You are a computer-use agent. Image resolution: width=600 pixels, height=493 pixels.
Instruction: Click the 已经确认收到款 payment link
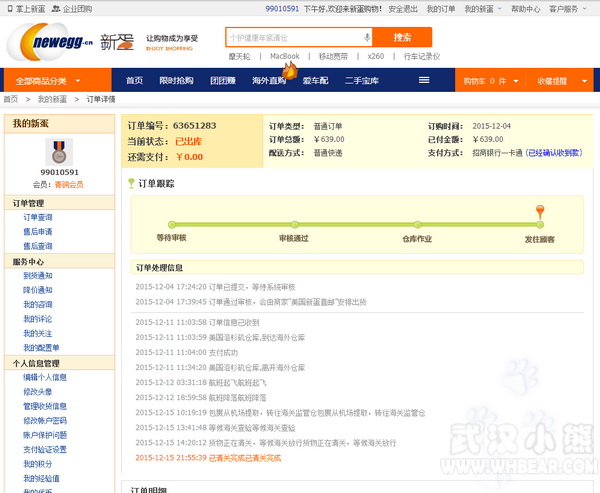pyautogui.click(x=554, y=153)
